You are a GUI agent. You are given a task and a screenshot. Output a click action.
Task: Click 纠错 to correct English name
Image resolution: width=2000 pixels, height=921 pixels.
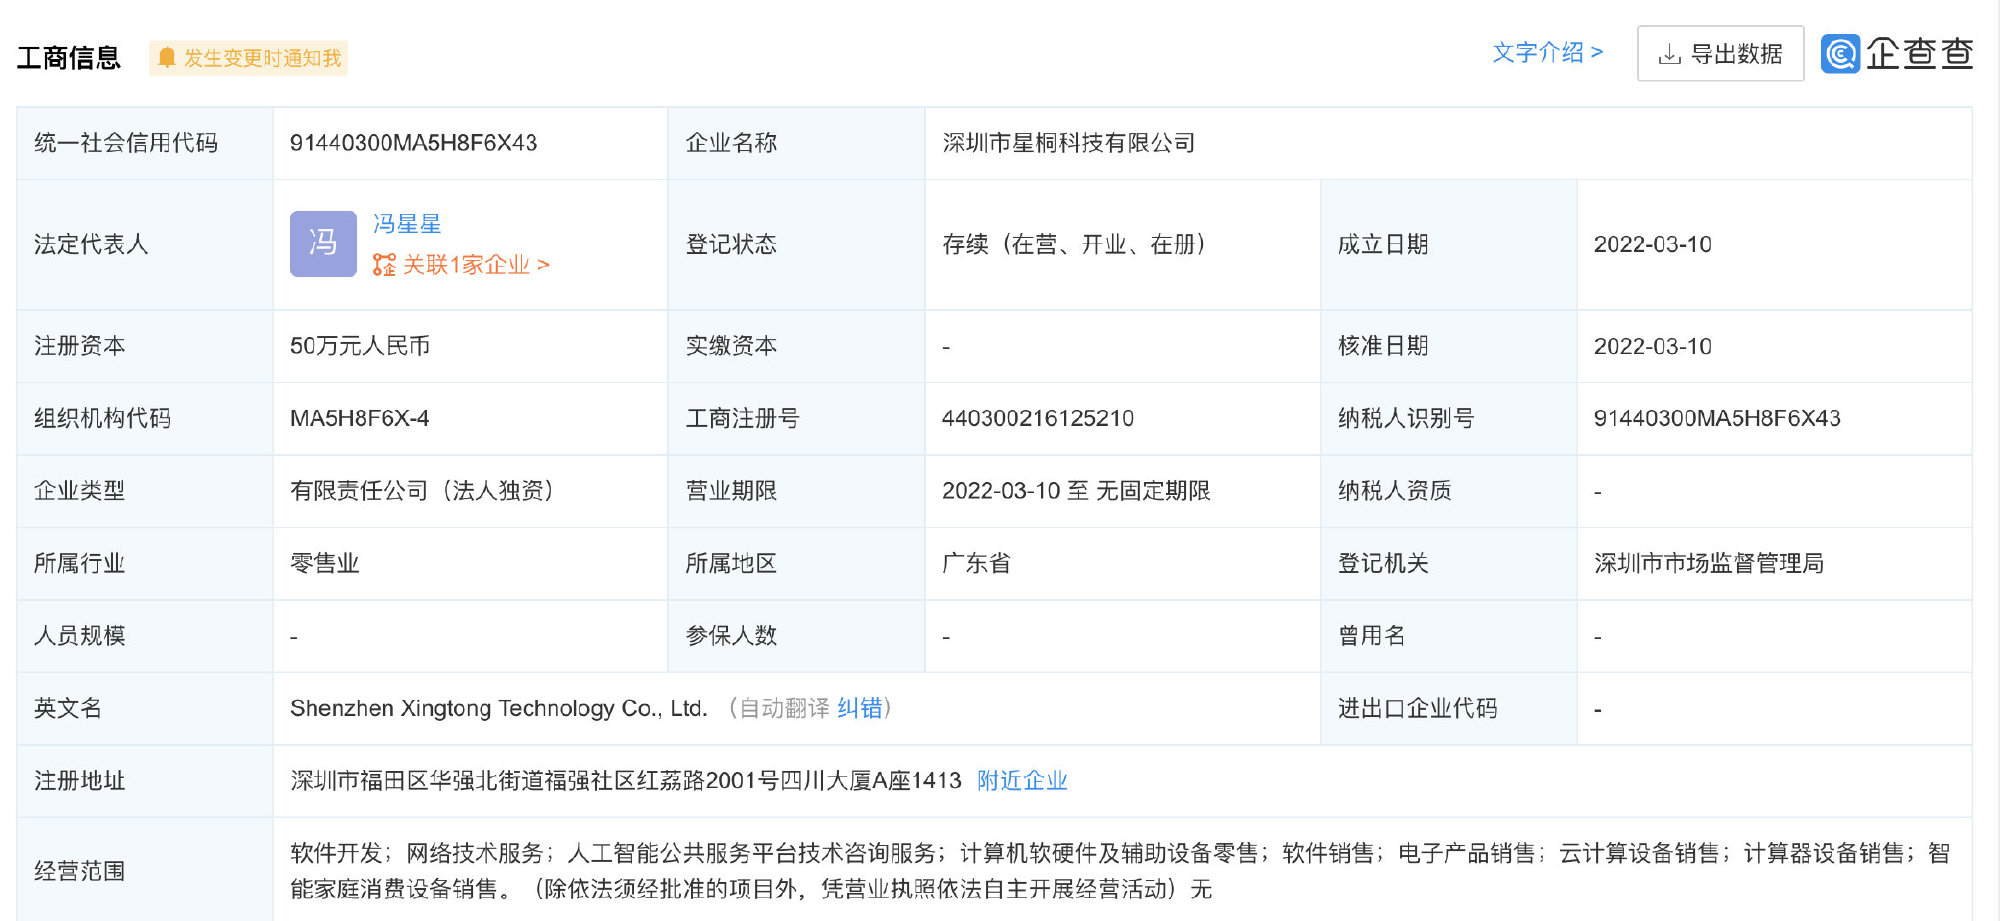point(859,708)
